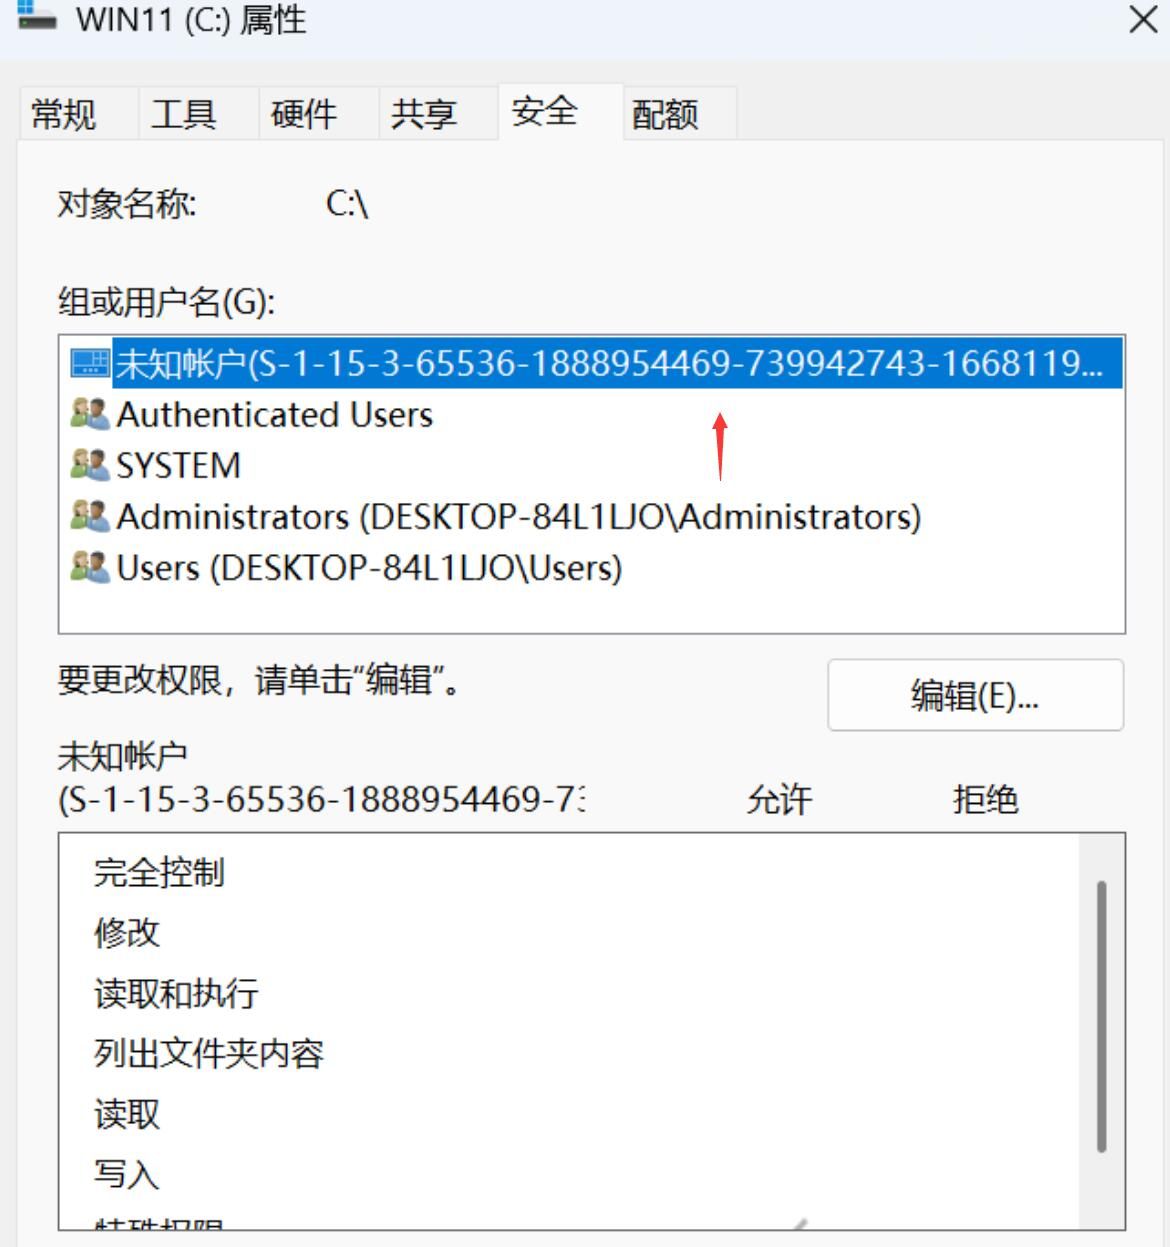The height and width of the screenshot is (1247, 1170).
Task: Open the 工具 tab
Action: click(184, 114)
